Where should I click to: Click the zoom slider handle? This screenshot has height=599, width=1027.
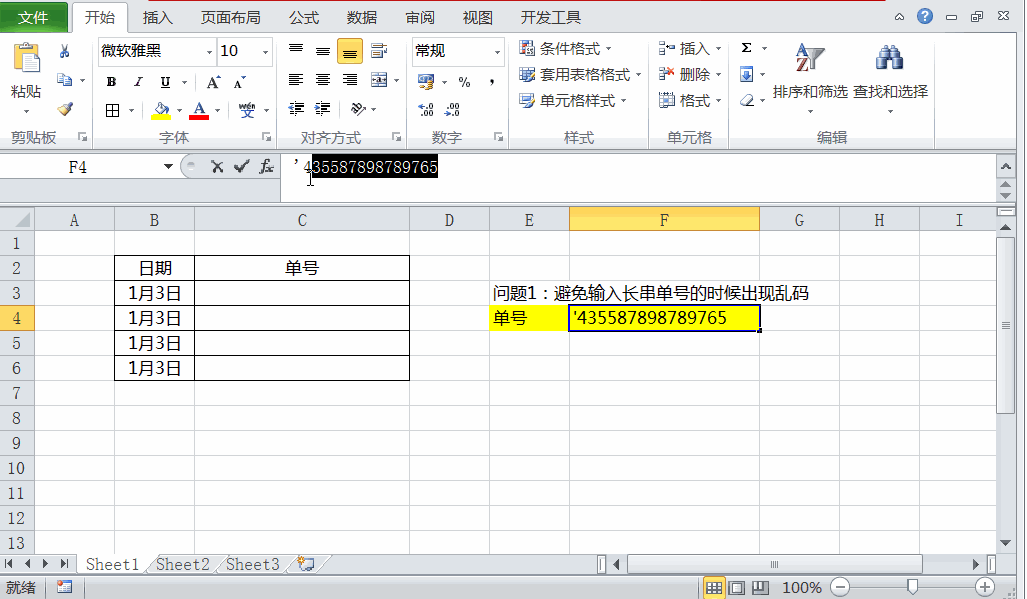pyautogui.click(x=912, y=587)
